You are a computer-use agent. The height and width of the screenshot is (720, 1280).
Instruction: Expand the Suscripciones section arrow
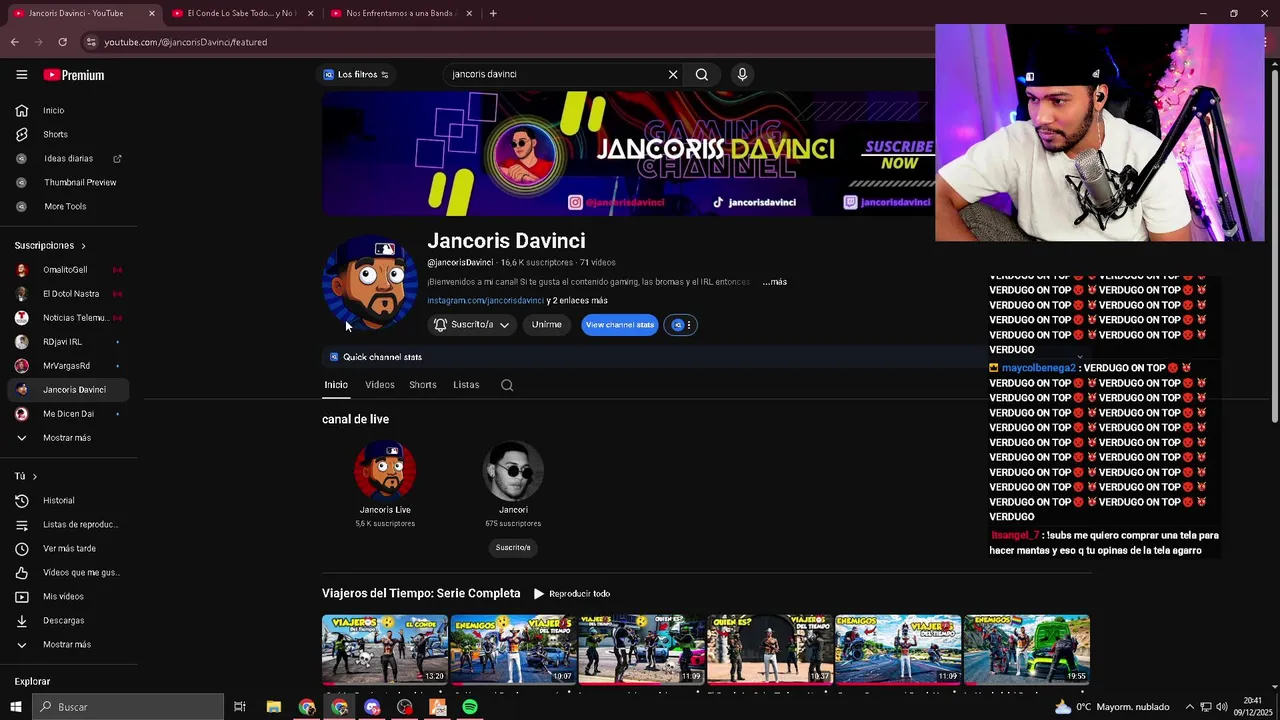83,246
